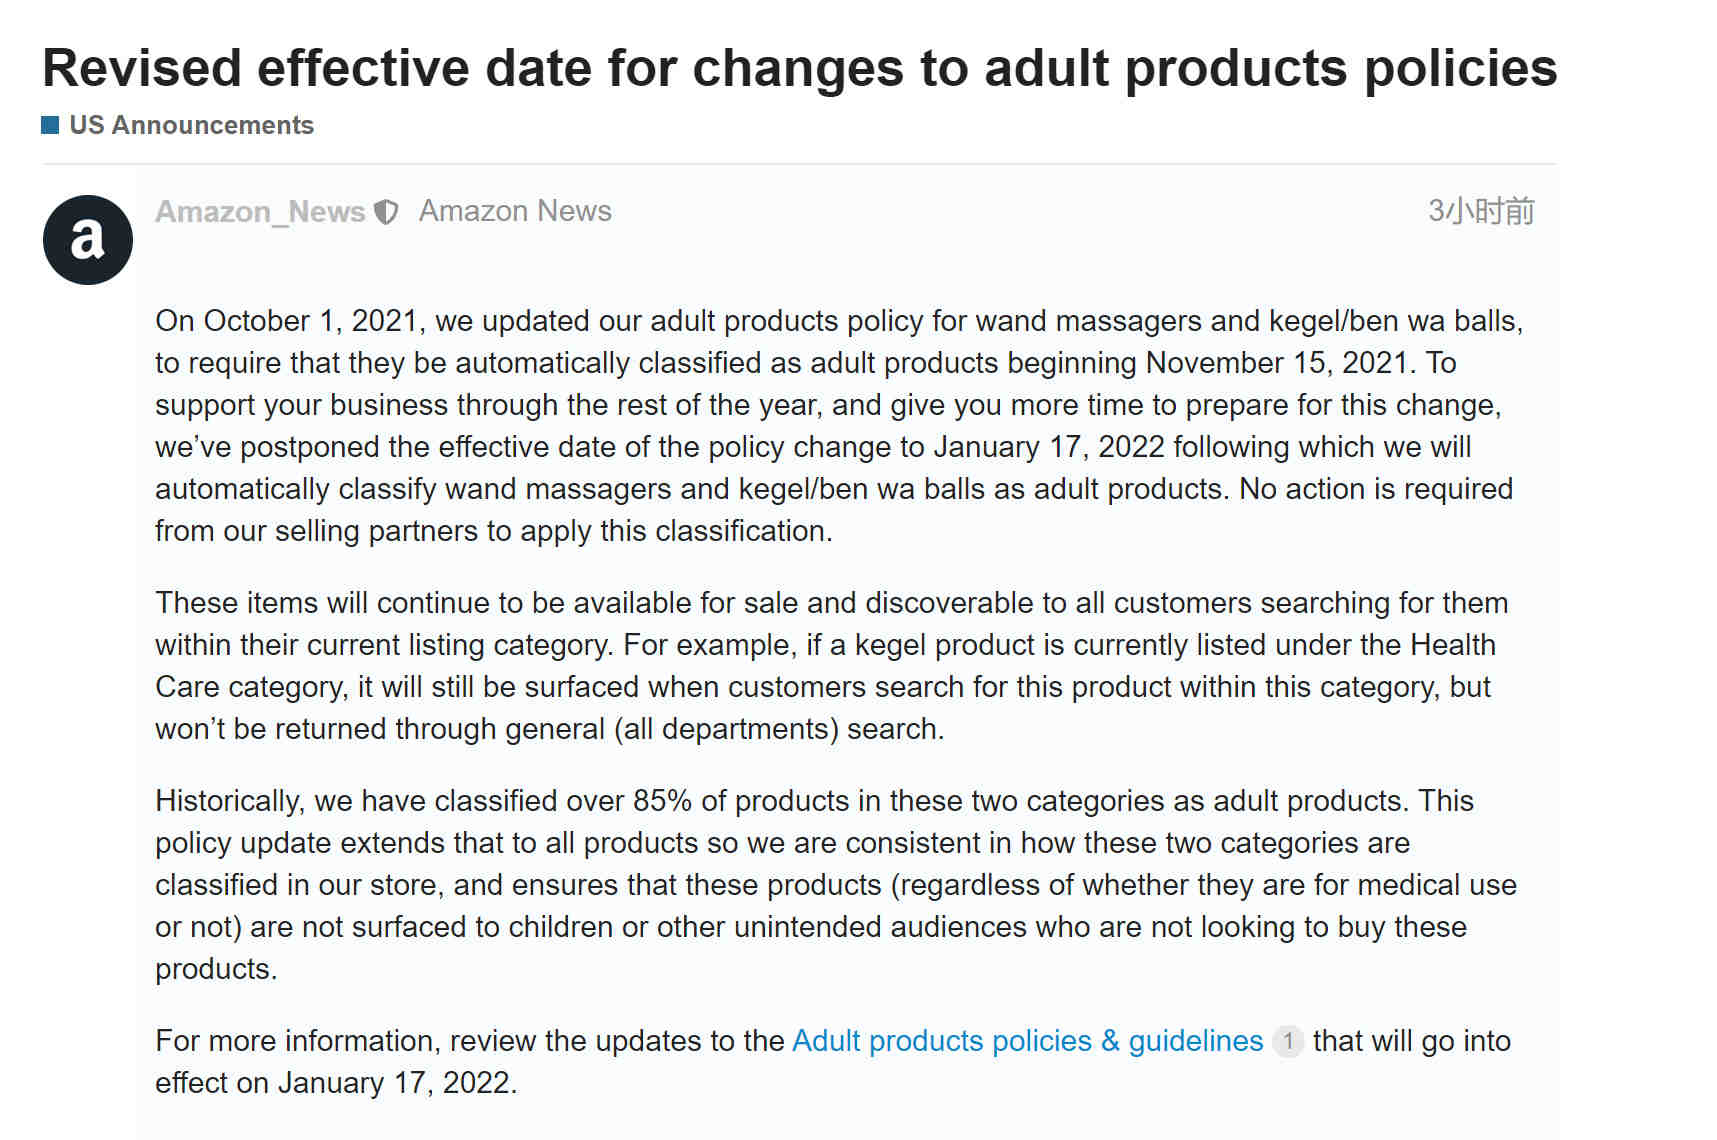Click the paragraph starting 'These items will continue'
This screenshot has width=1717, height=1140.
pos(832,666)
